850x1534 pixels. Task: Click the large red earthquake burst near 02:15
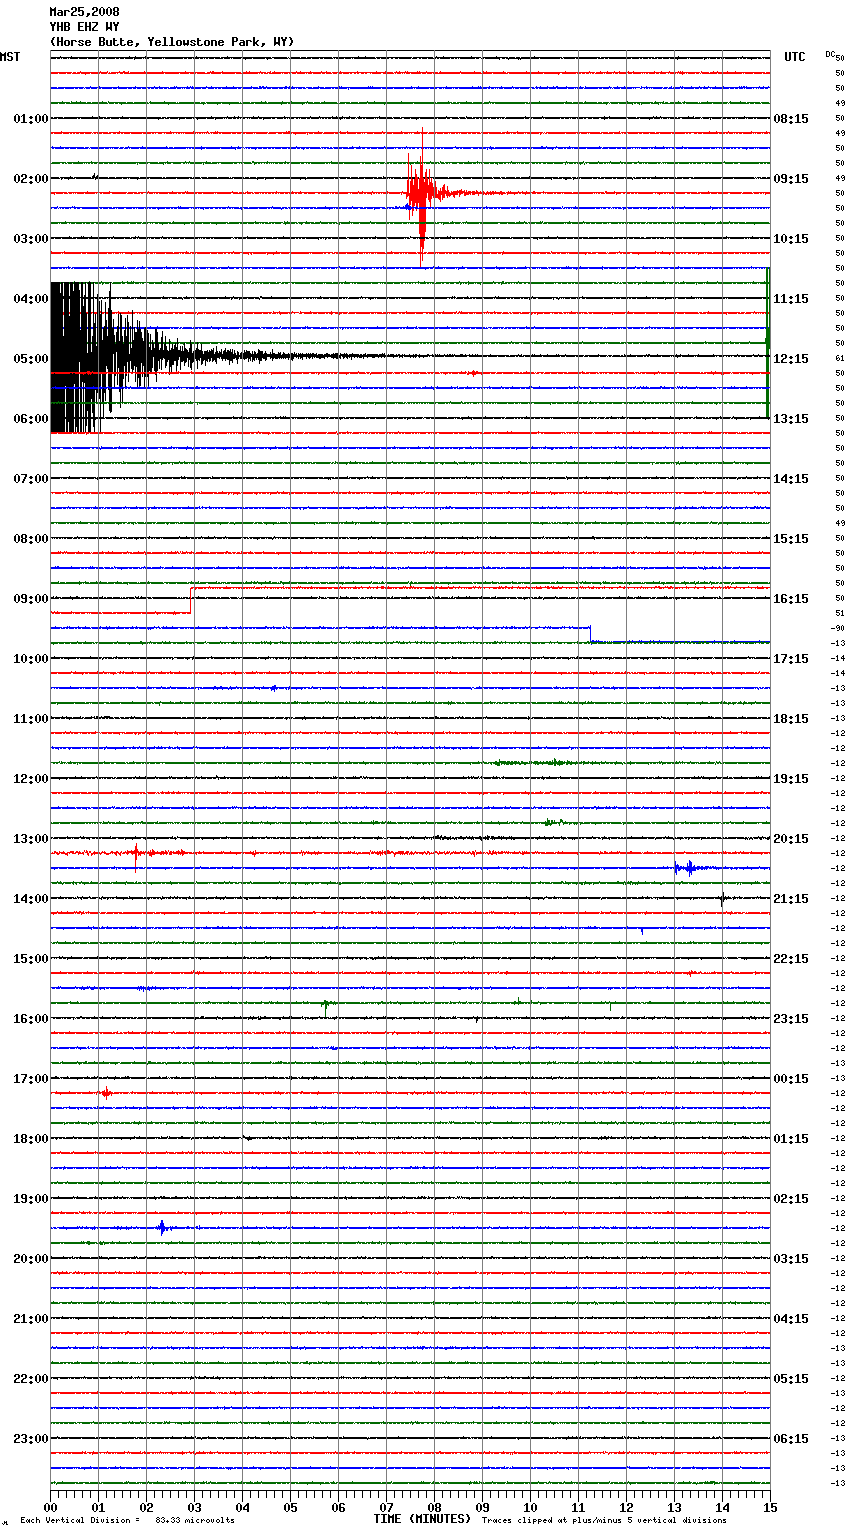pos(424,194)
